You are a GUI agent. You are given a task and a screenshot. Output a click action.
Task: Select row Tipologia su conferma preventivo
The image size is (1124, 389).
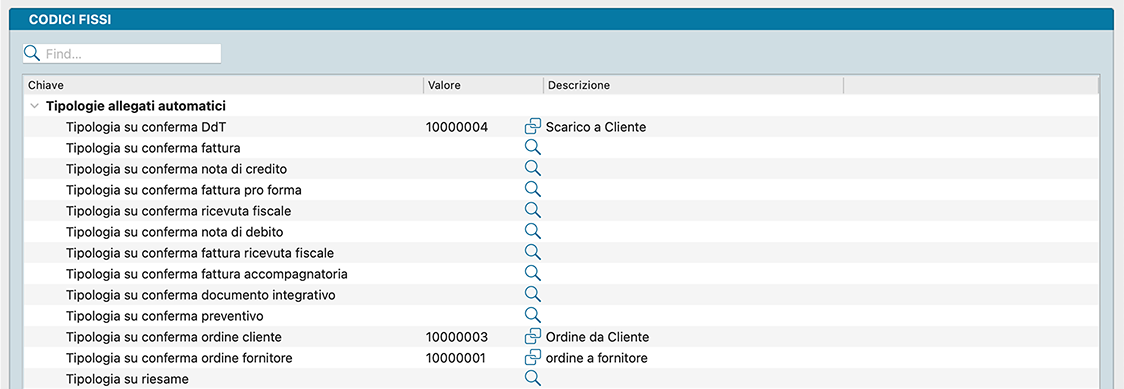pyautogui.click(x=561, y=315)
